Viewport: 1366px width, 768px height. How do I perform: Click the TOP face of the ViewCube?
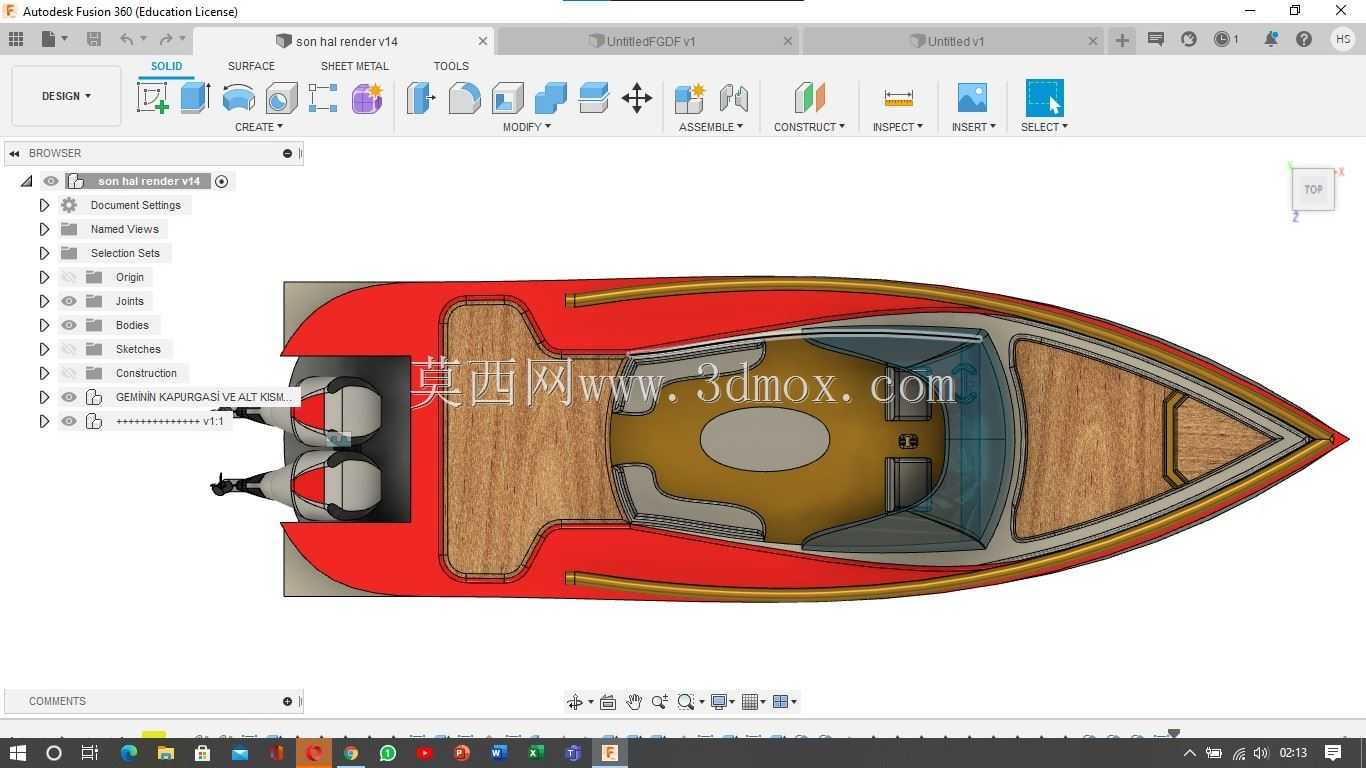1313,189
